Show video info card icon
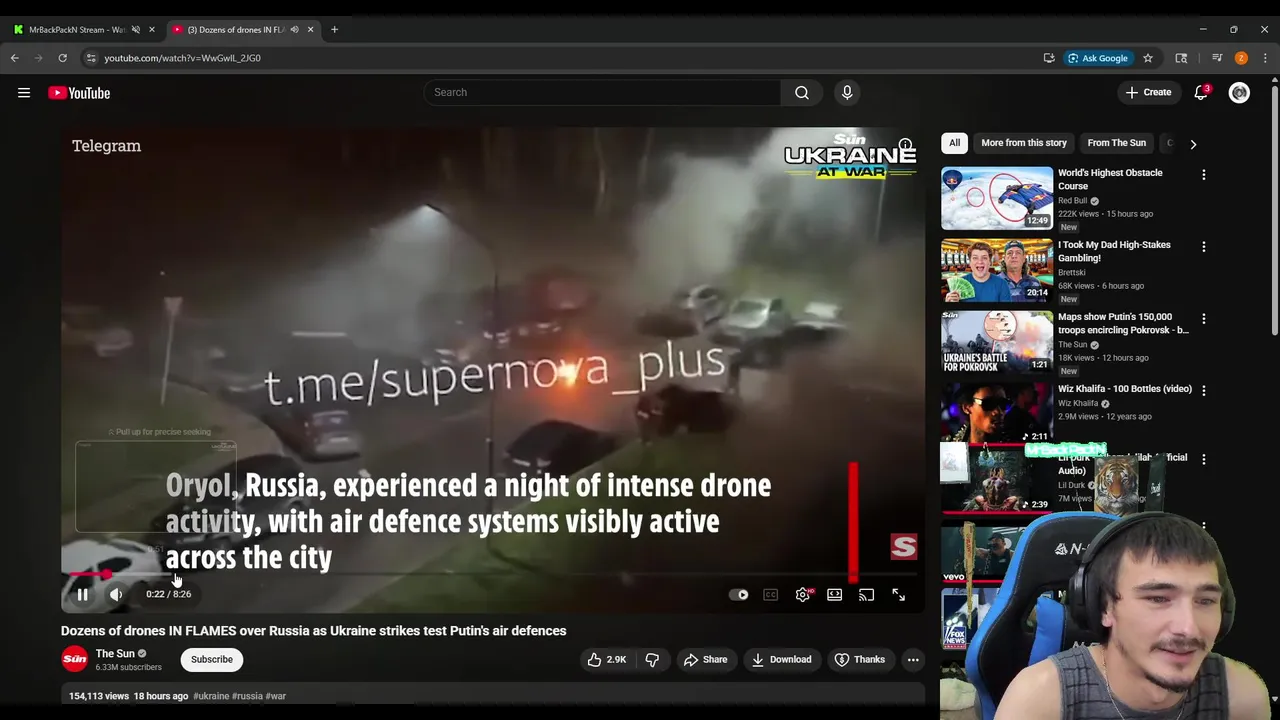1280x720 pixels. click(x=905, y=146)
